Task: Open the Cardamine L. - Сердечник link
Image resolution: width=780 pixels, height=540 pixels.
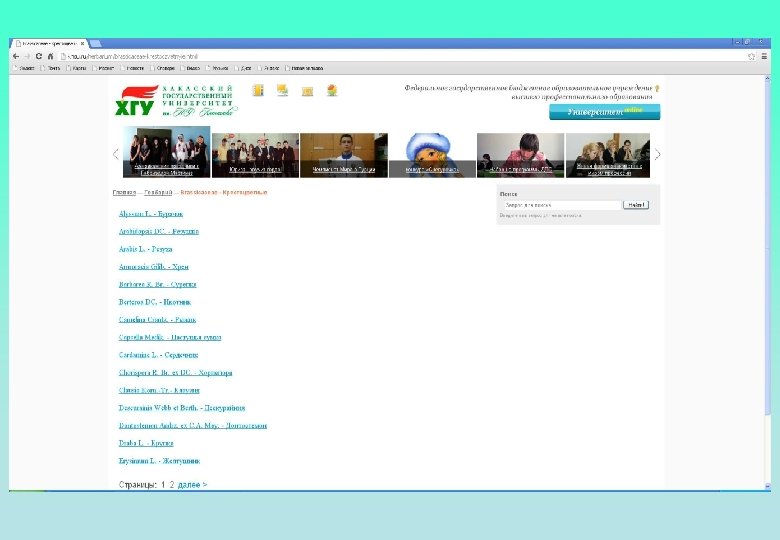Action: [159, 355]
